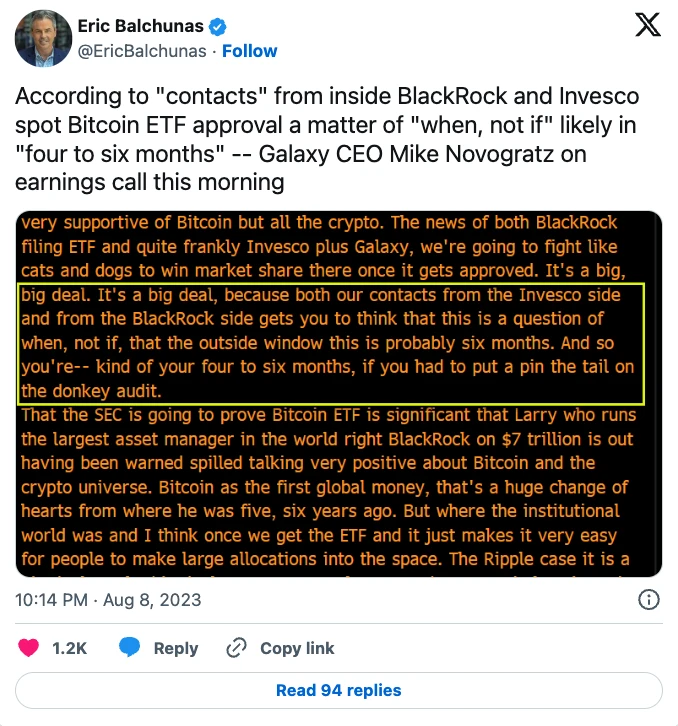Click the reply speech bubble icon

tap(129, 648)
